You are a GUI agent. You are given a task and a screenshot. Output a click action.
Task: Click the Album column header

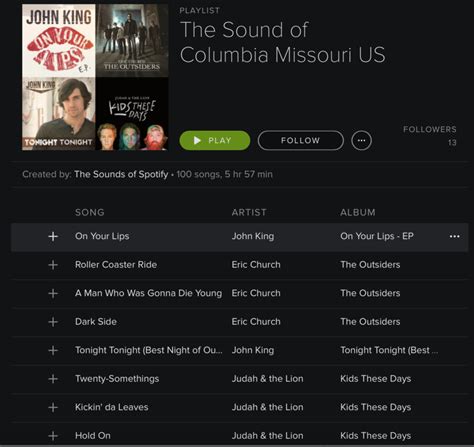(x=358, y=212)
